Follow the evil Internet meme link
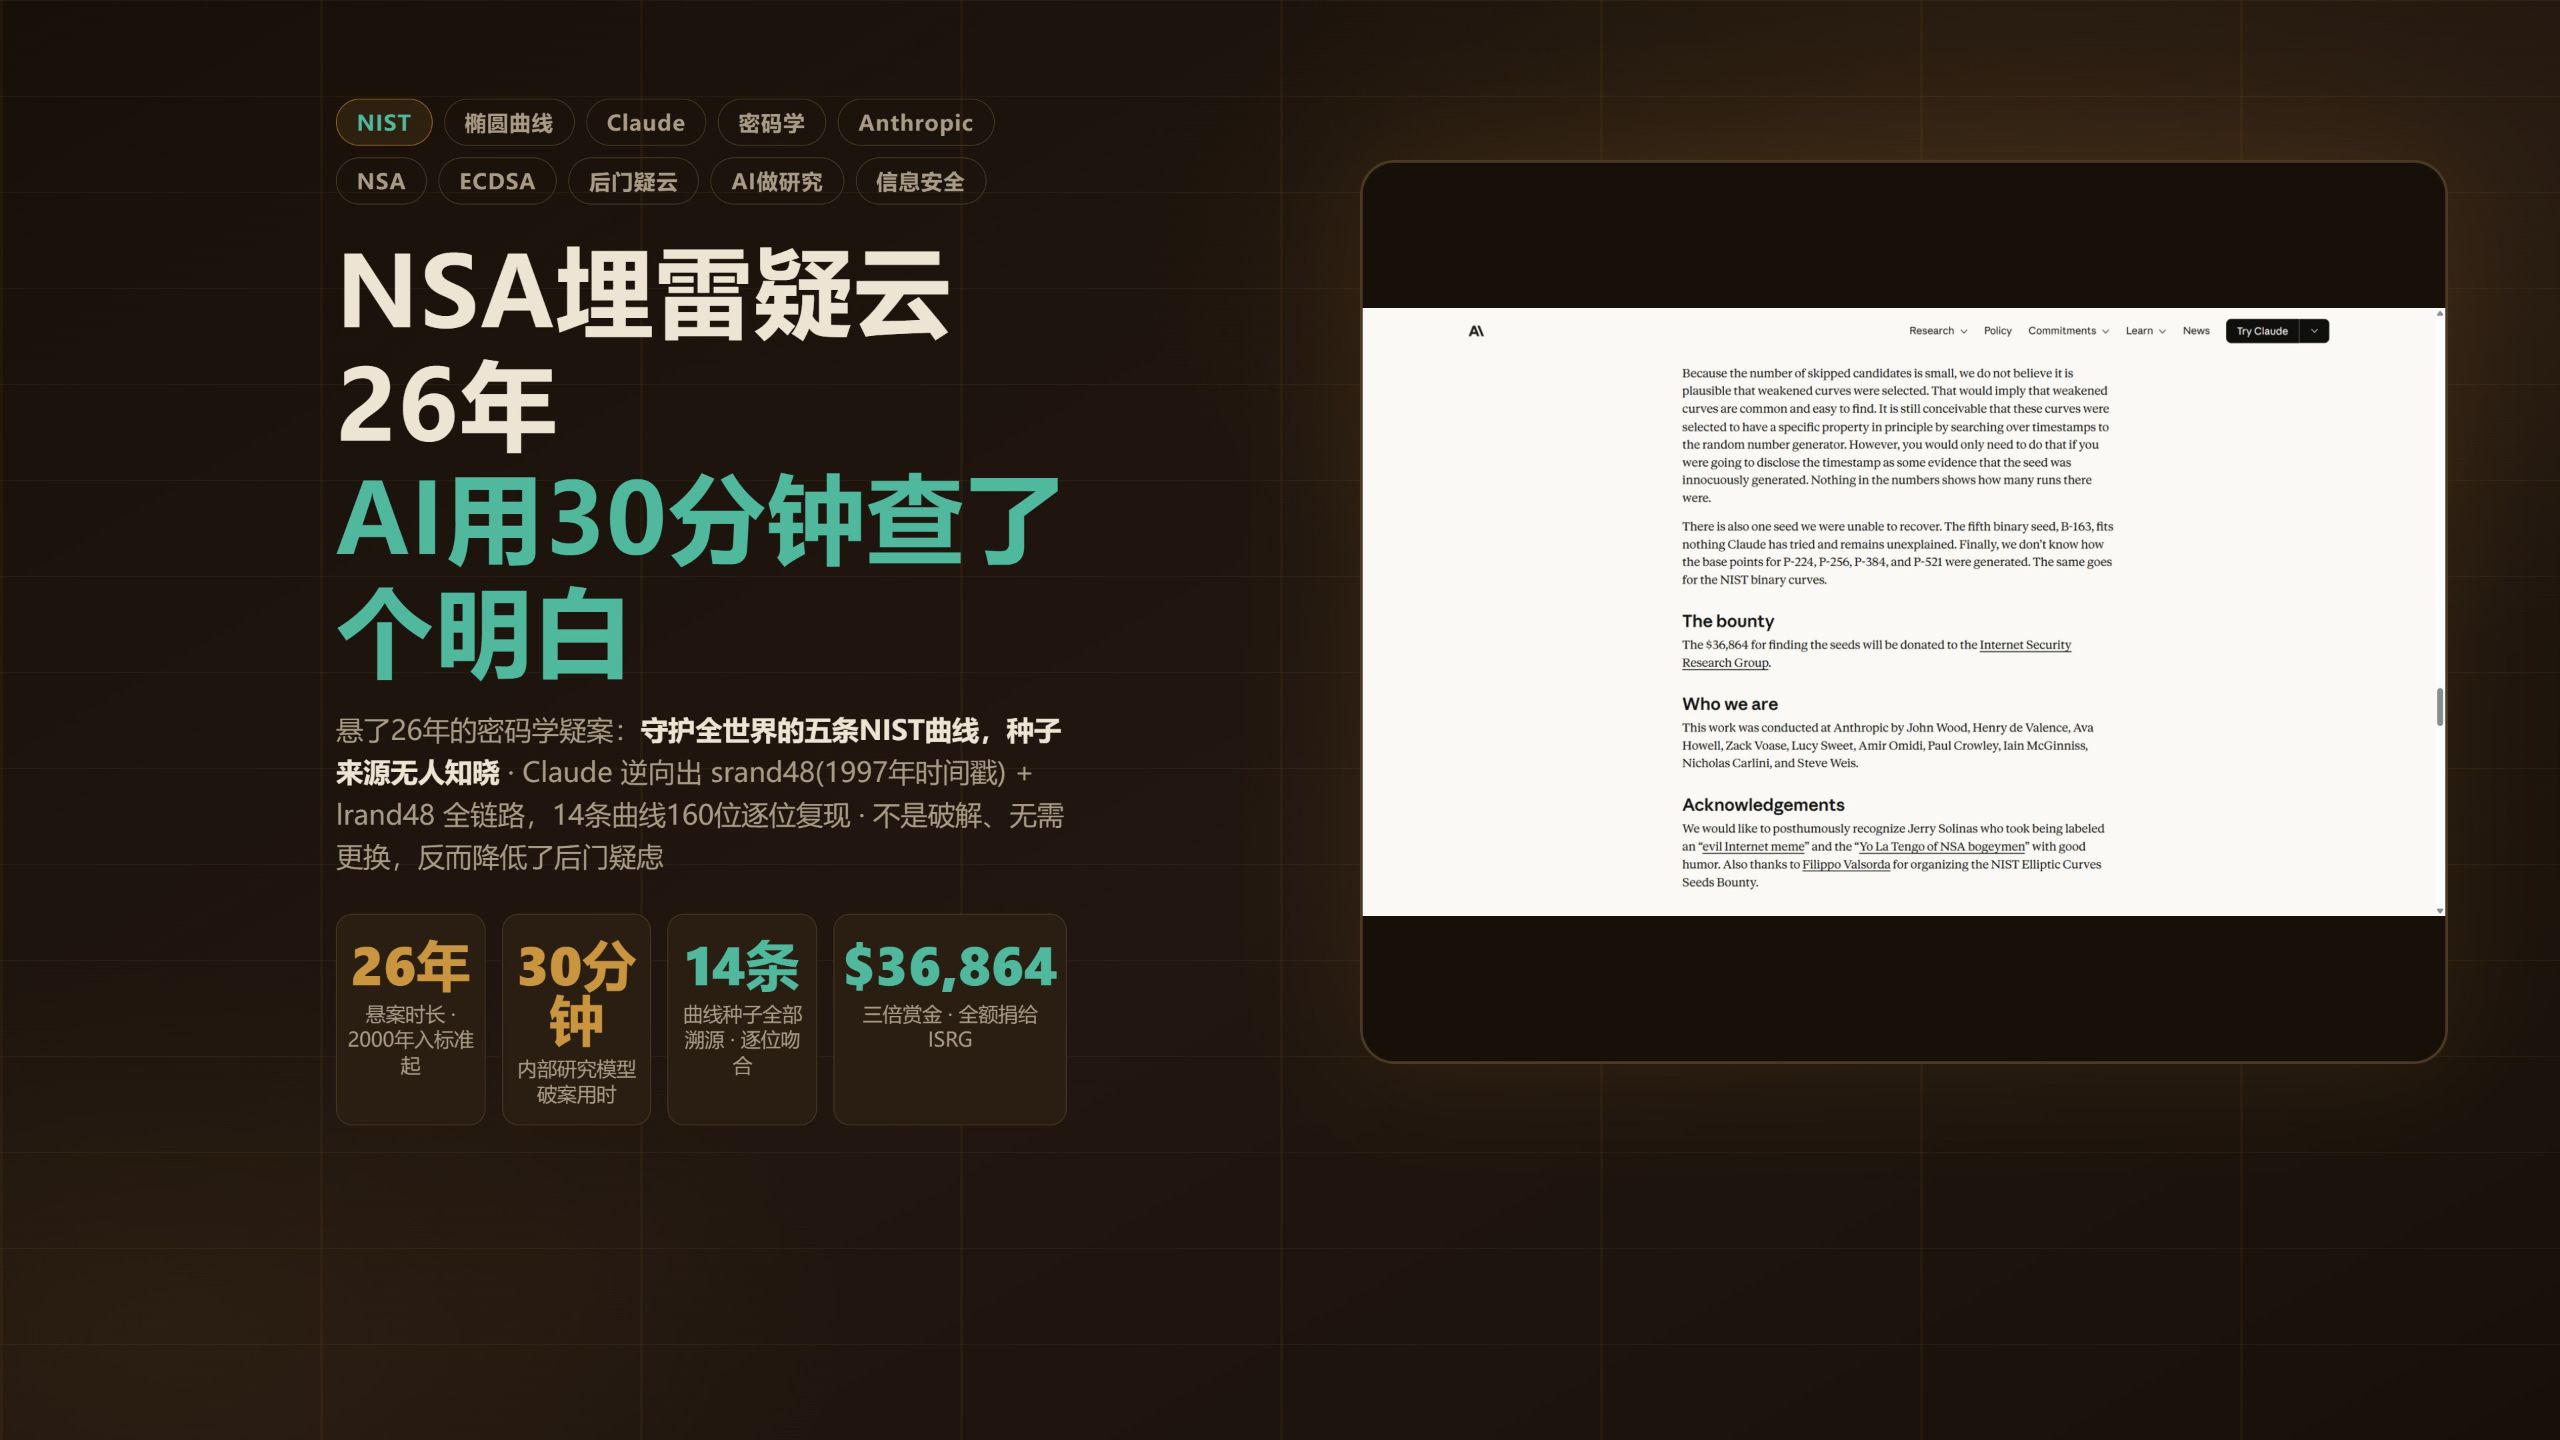Screen dimensions: 2560x1440 tap(1753, 847)
